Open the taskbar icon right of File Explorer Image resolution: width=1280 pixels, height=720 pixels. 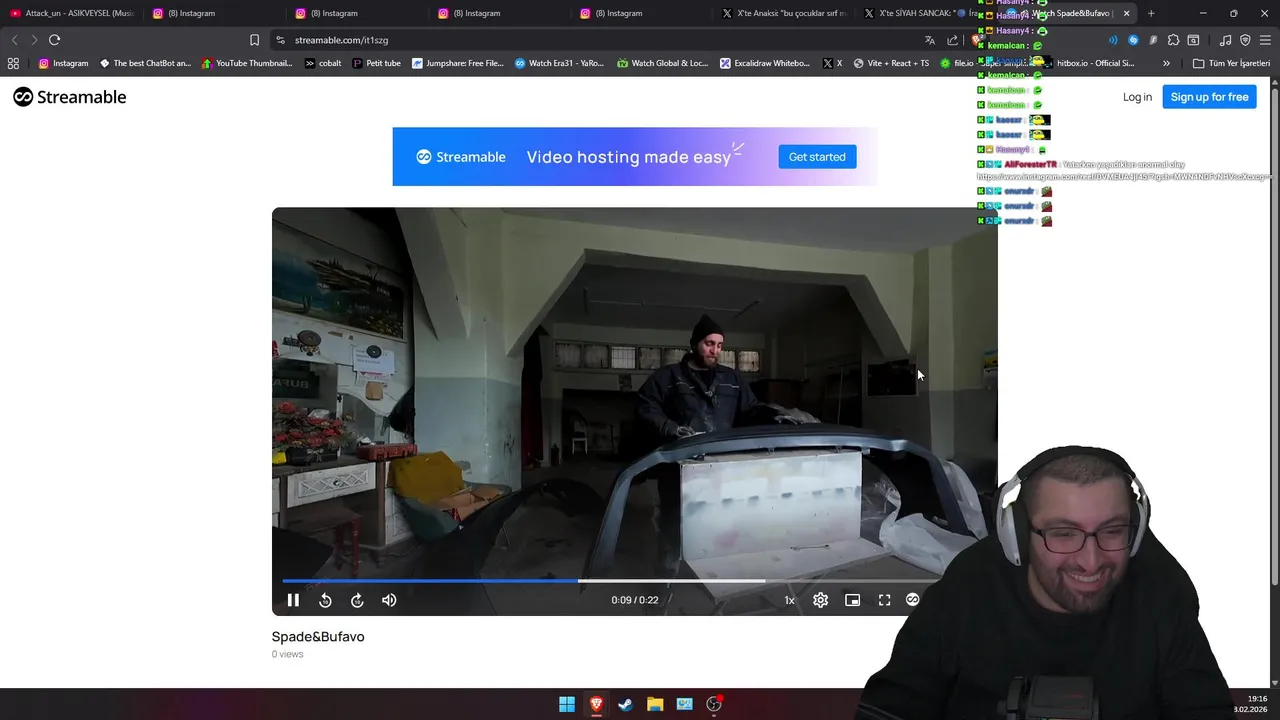click(684, 704)
